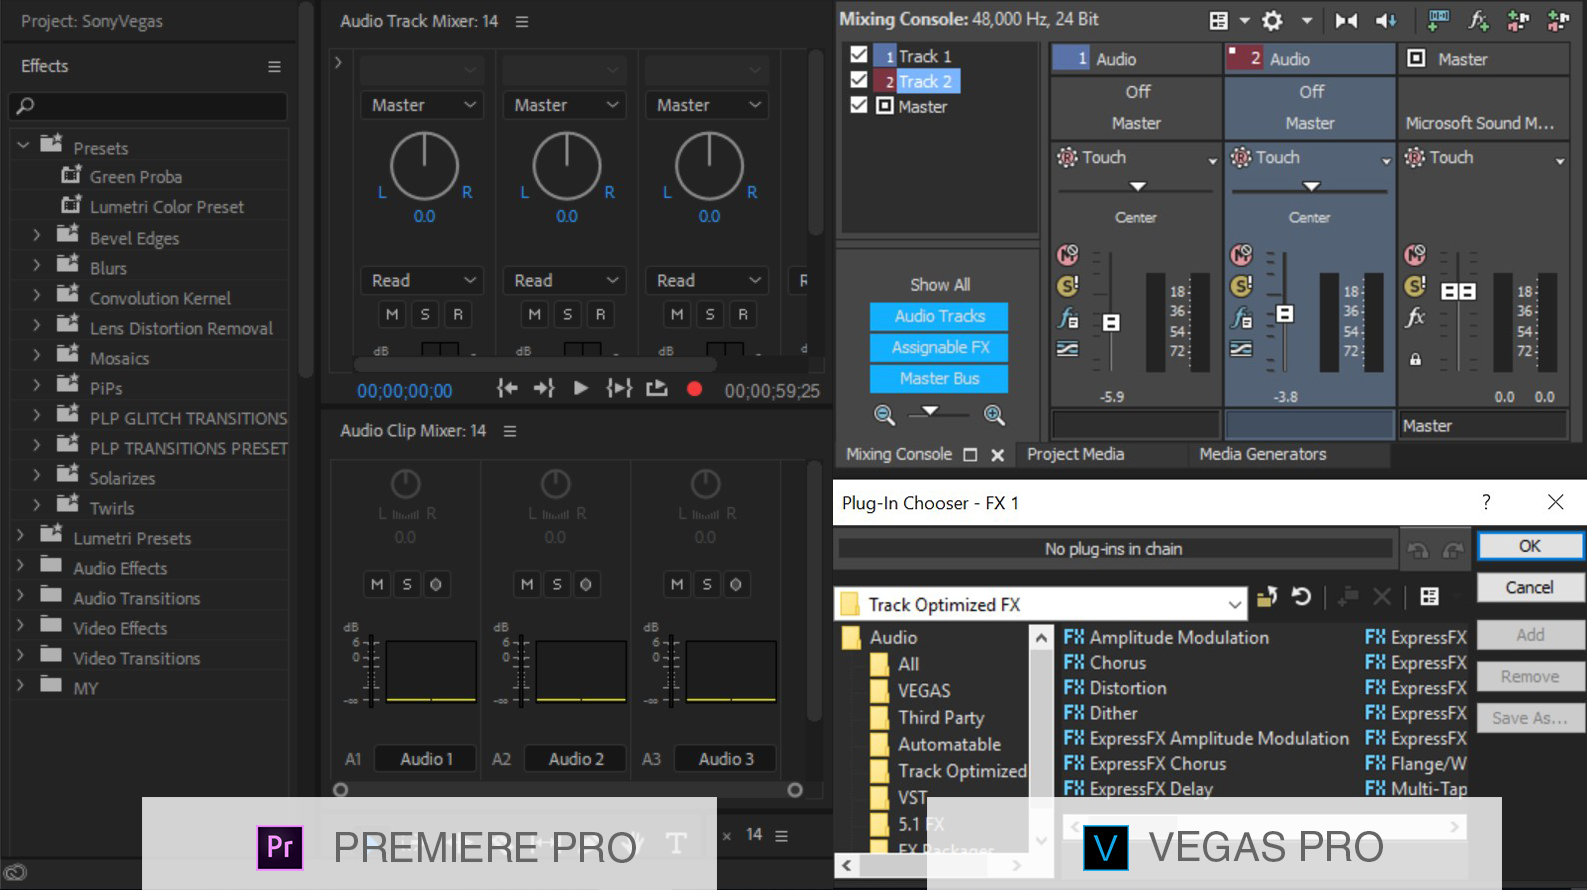The image size is (1587, 890).
Task: Select the VEGAS folder in Plug-In Chooser
Action: click(923, 690)
